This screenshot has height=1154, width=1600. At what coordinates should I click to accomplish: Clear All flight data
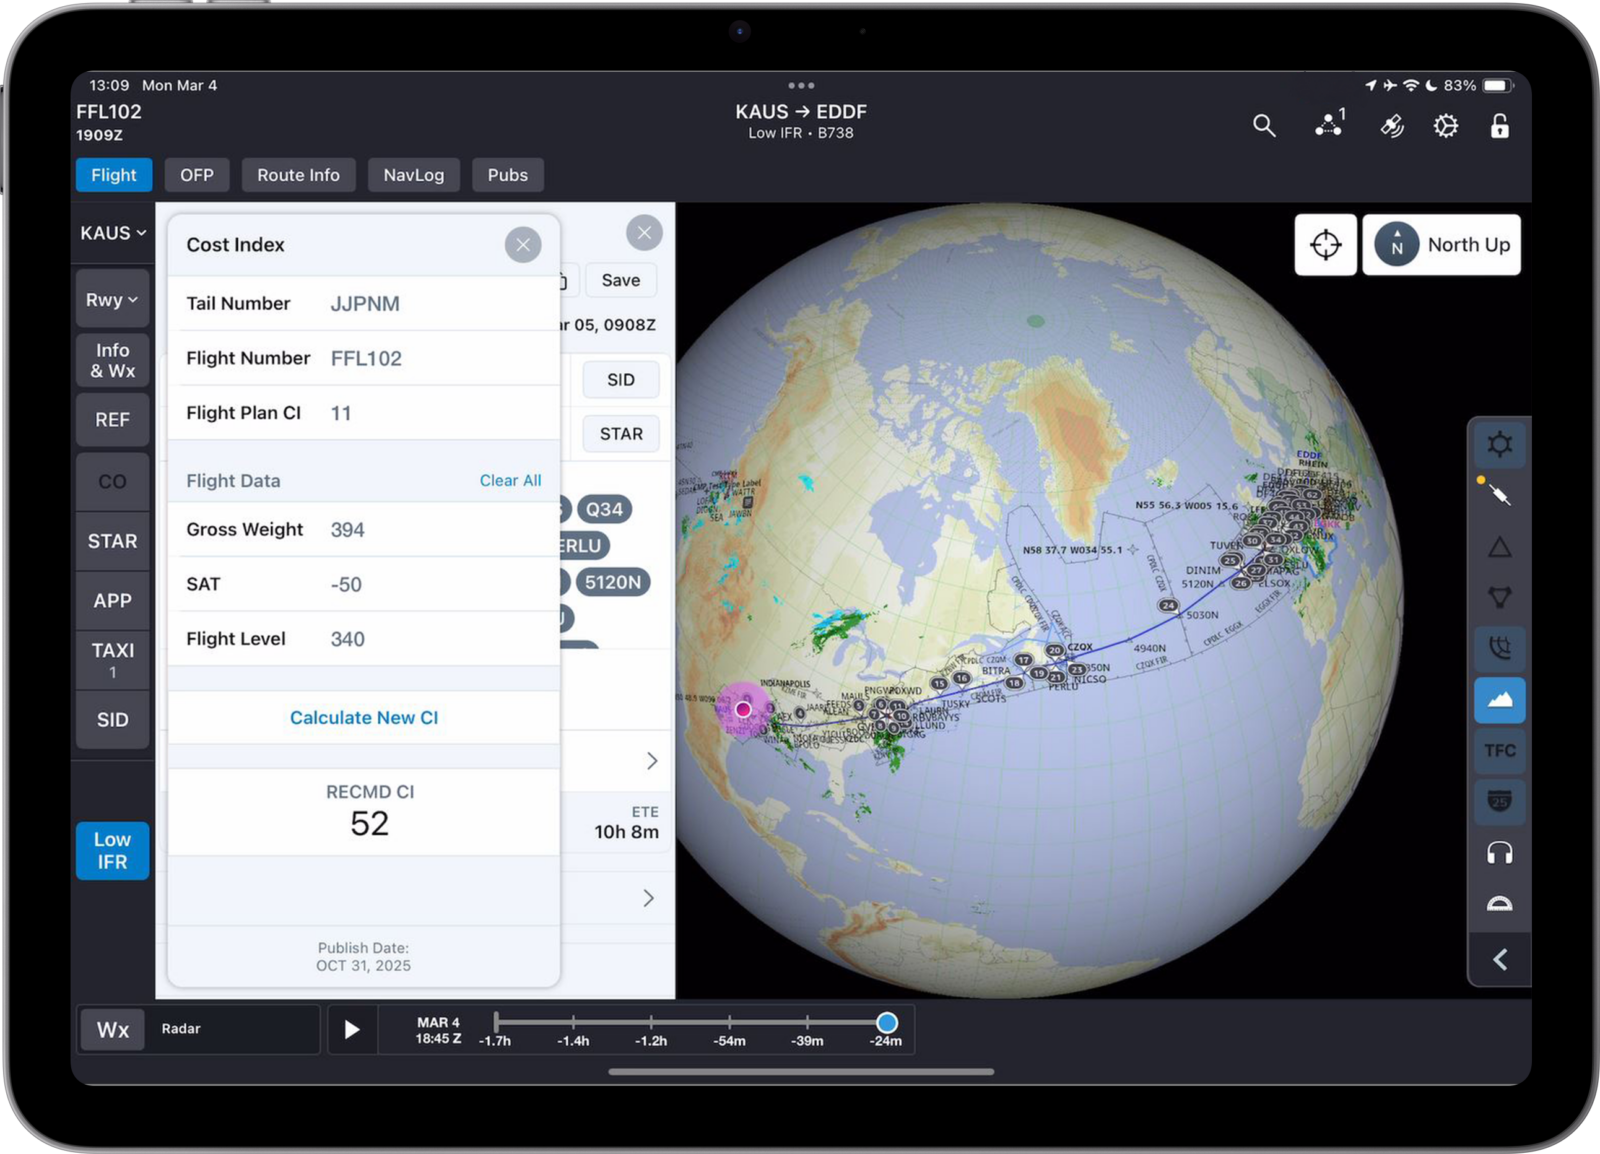(x=510, y=480)
